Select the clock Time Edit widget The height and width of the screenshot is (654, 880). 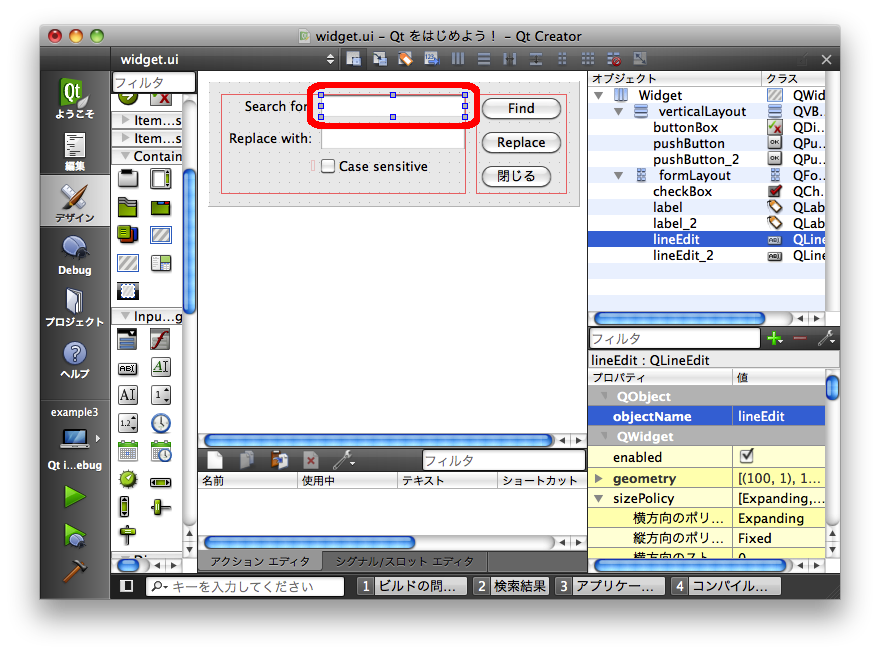click(160, 423)
